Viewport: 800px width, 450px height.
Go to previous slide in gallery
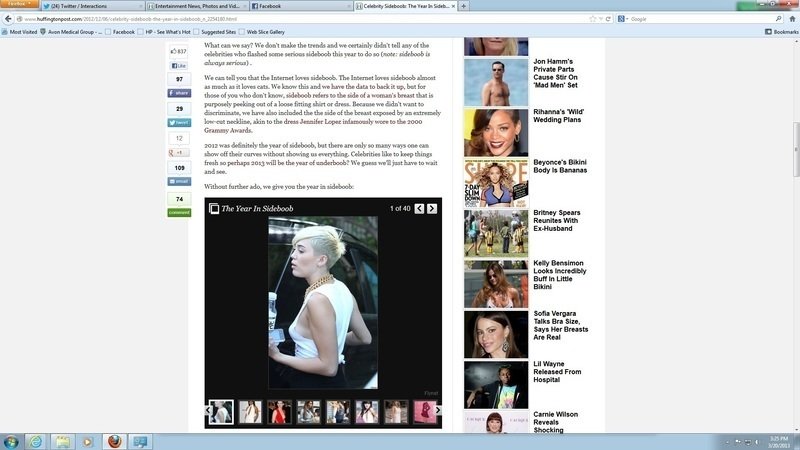tap(419, 208)
